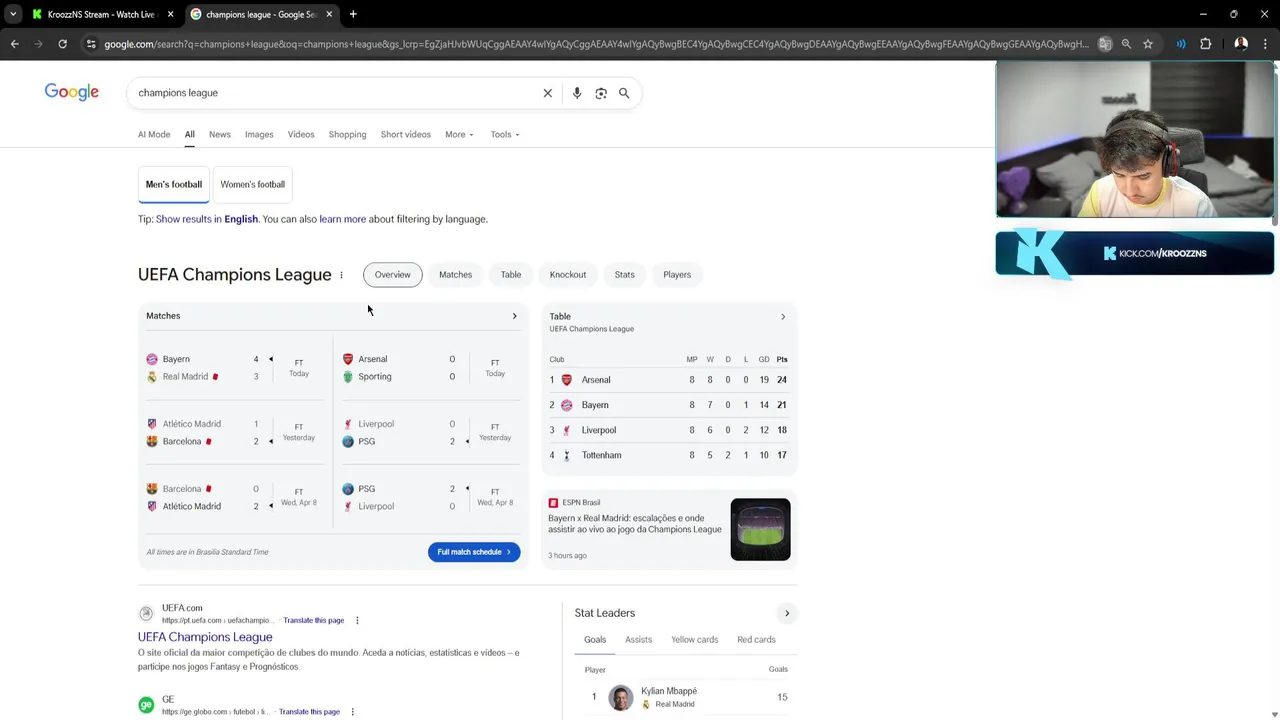Select the Matches chip
Screen dimensions: 1280x720
pyautogui.click(x=455, y=274)
